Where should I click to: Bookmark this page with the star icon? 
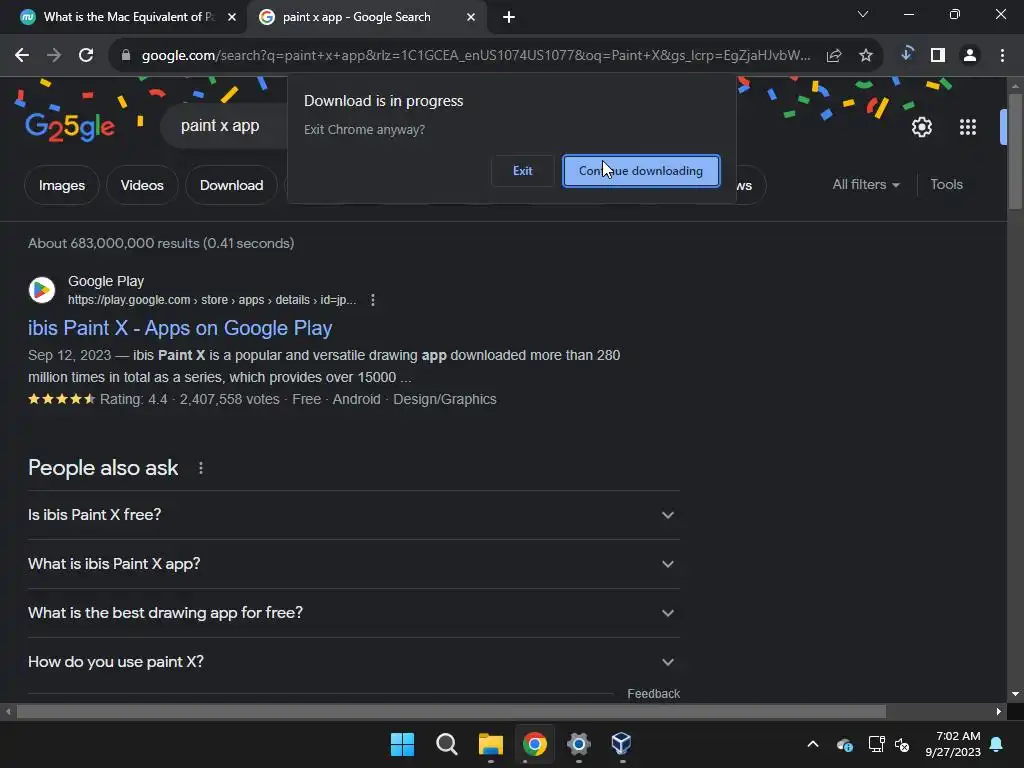pyautogui.click(x=865, y=56)
